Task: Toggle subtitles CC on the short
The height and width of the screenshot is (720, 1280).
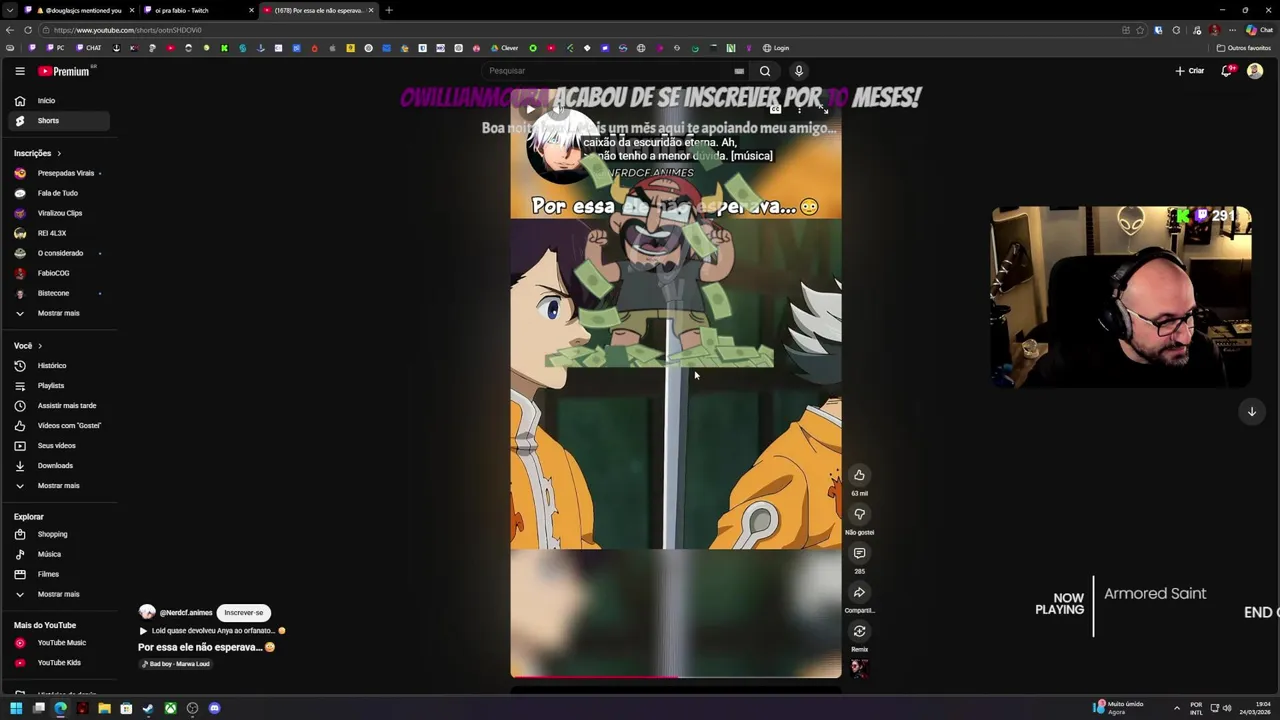Action: [x=775, y=109]
